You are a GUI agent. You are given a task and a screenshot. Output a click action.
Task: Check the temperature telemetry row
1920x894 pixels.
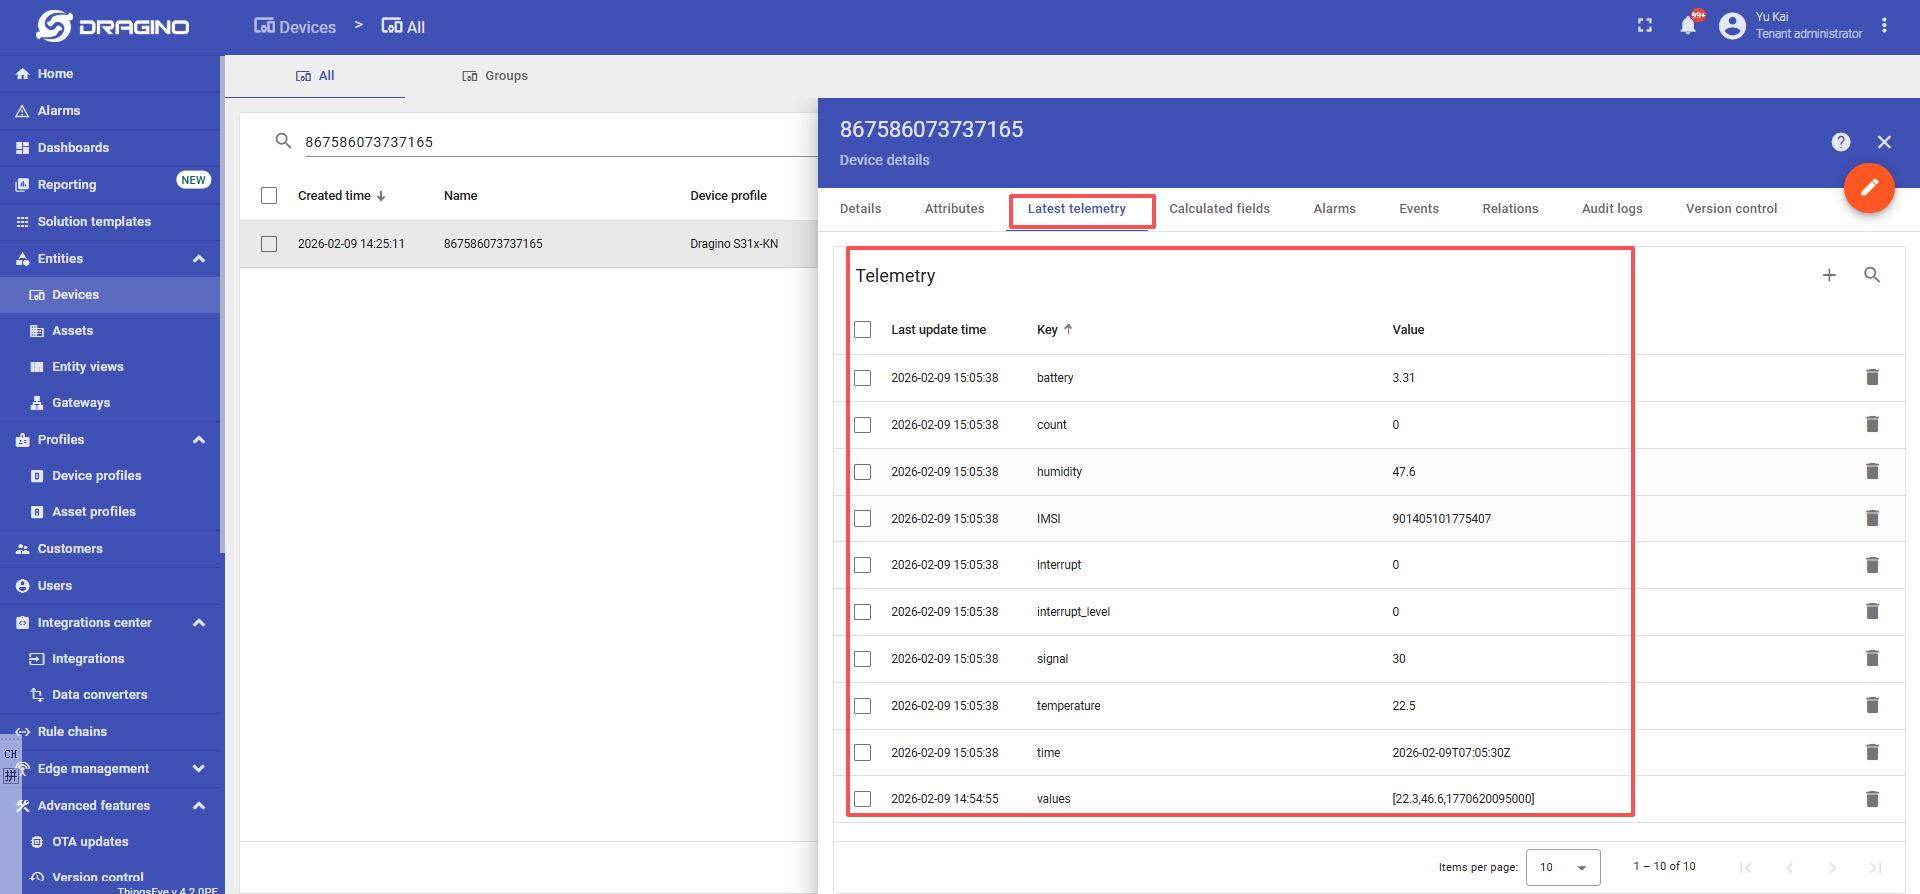pos(863,706)
